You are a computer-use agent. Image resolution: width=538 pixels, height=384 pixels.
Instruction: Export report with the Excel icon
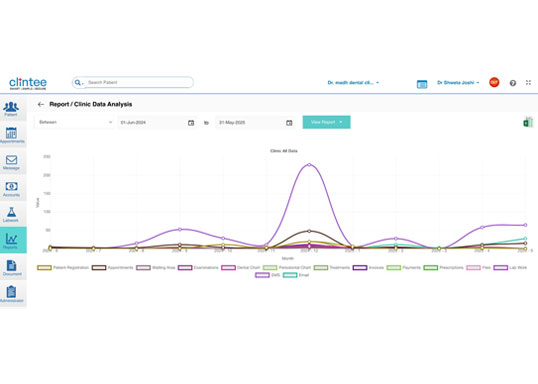(528, 122)
